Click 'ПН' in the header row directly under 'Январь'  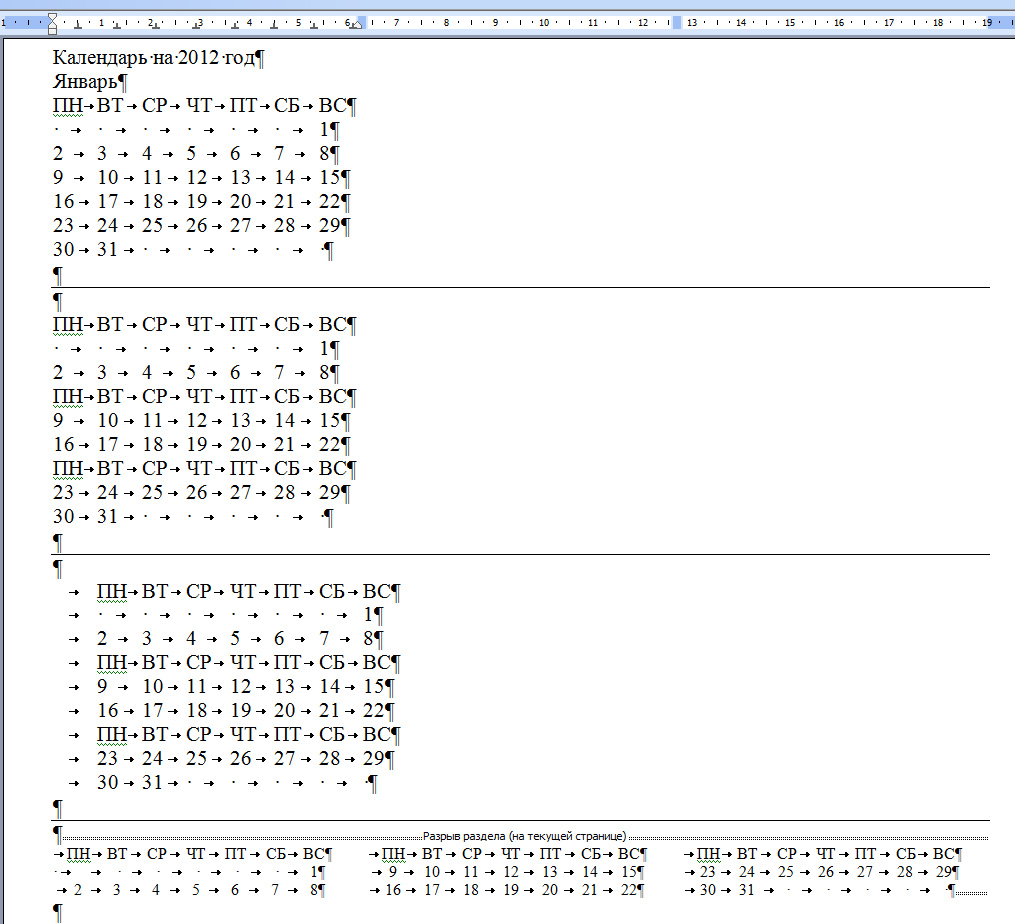pos(68,106)
